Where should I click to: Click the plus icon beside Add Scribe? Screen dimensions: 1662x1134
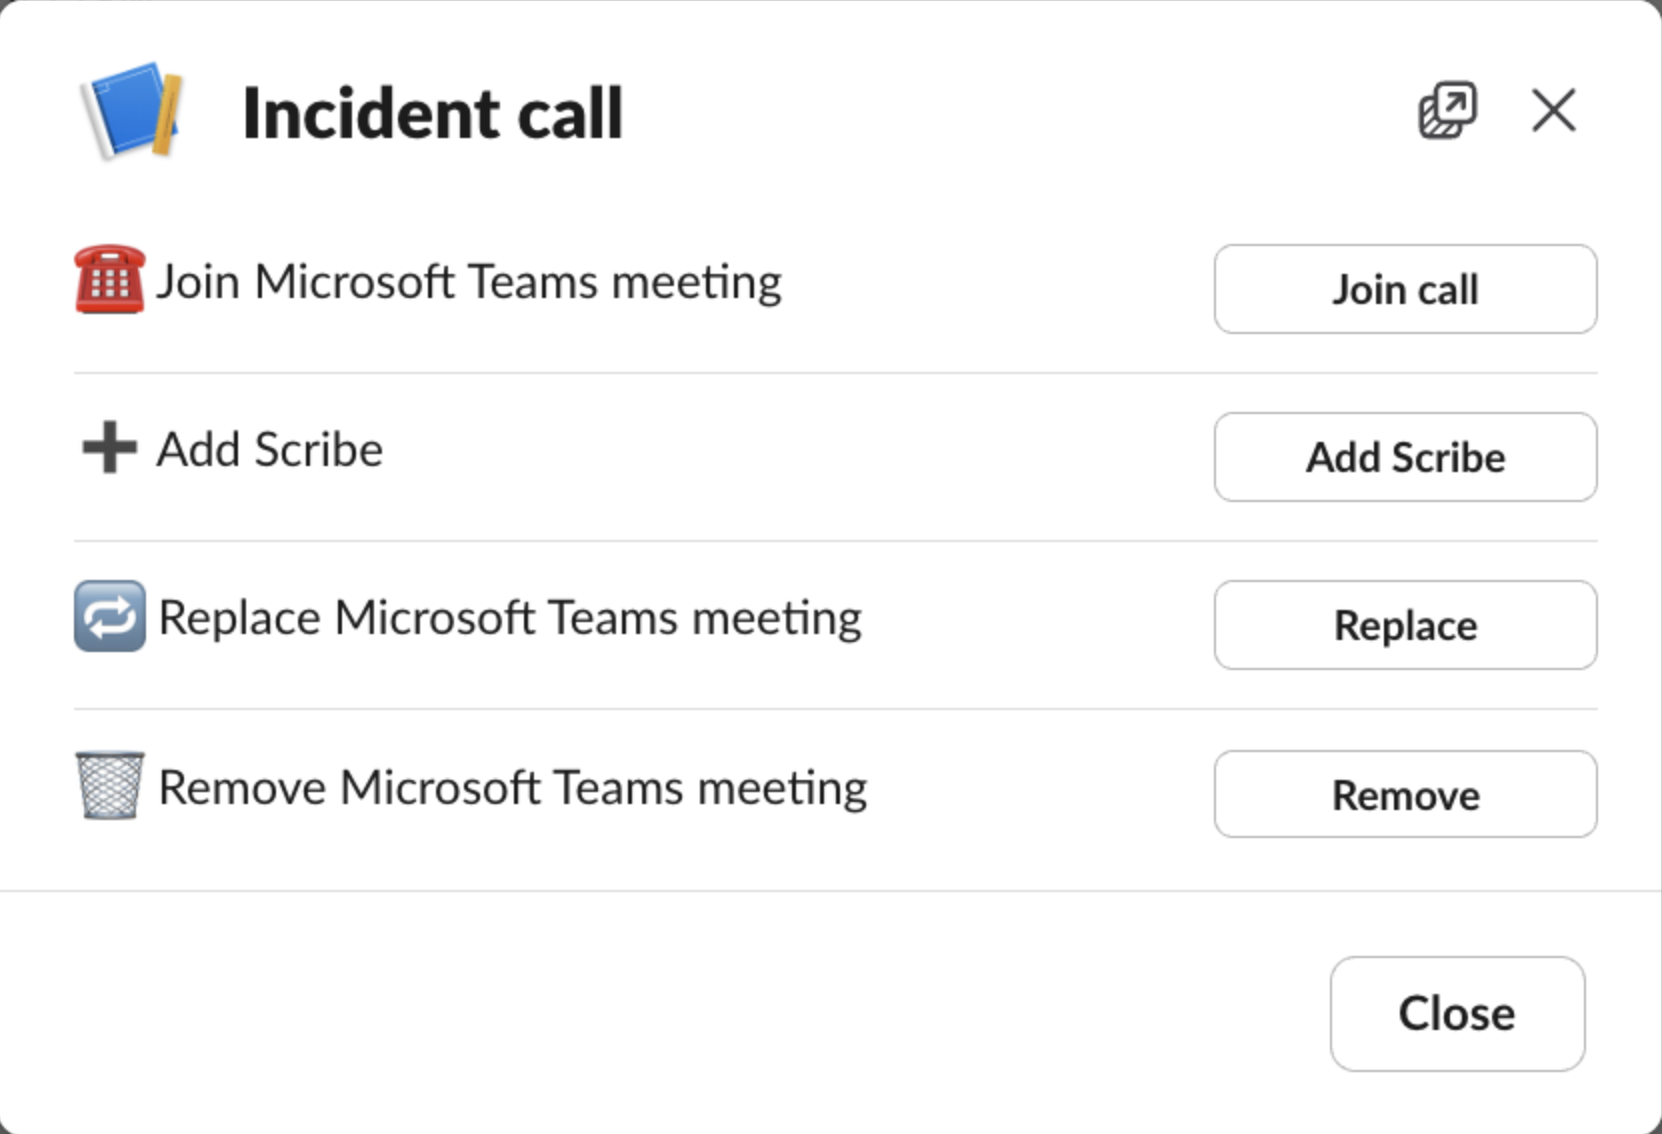pos(109,448)
